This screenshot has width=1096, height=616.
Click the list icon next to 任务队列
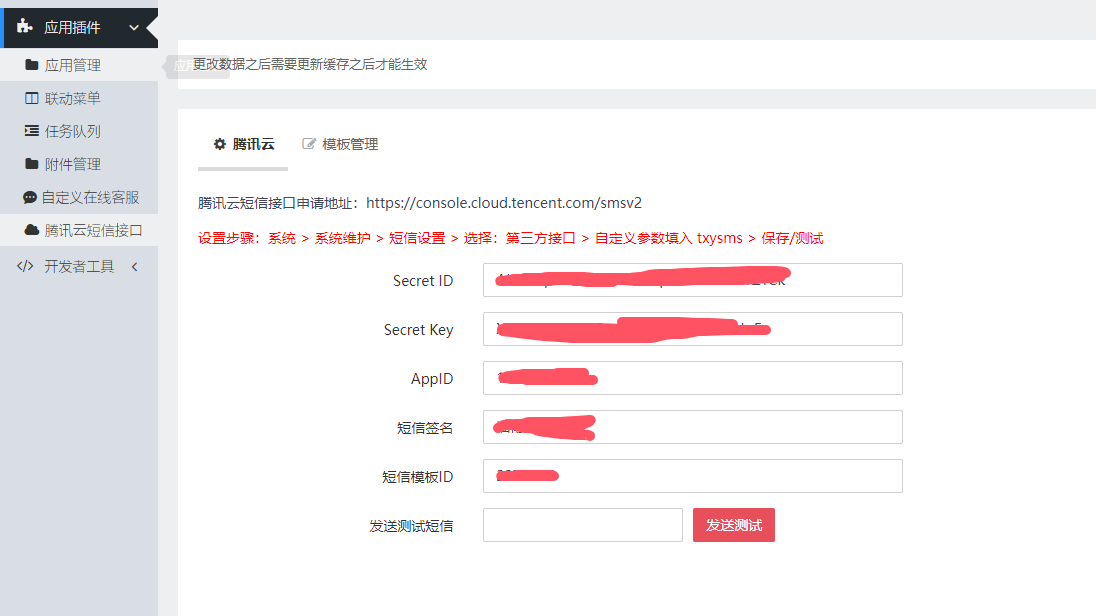tap(31, 131)
